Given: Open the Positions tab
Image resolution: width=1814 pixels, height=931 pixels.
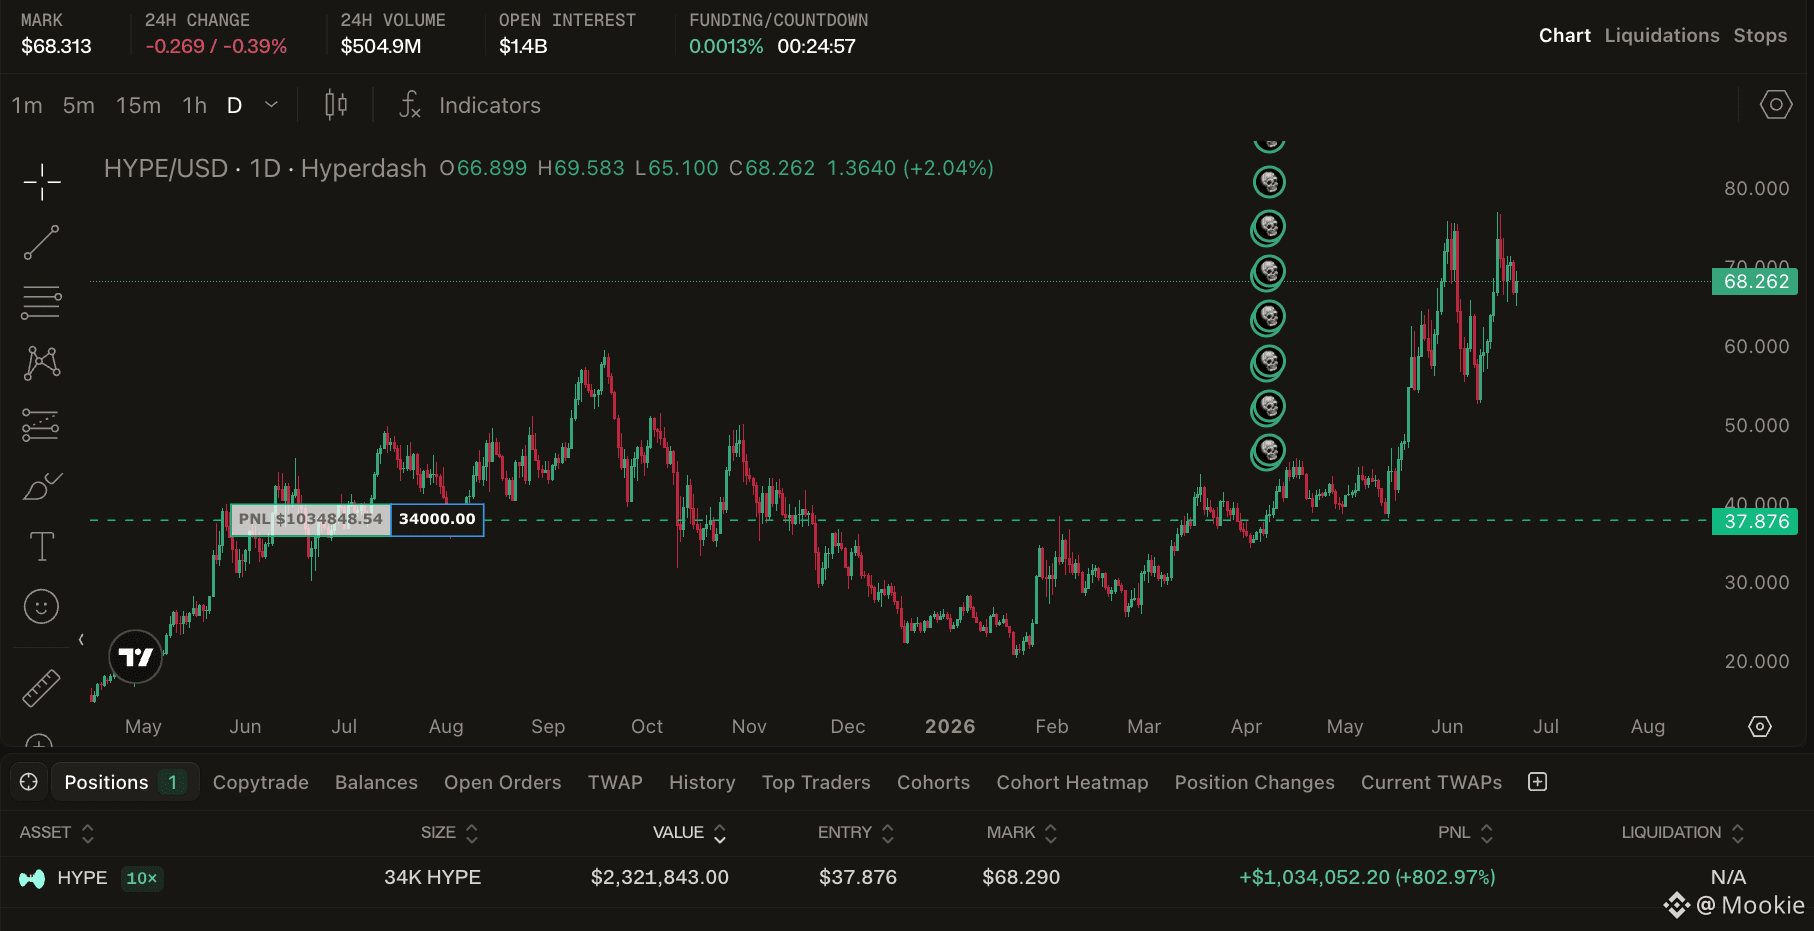Looking at the screenshot, I should (125, 782).
